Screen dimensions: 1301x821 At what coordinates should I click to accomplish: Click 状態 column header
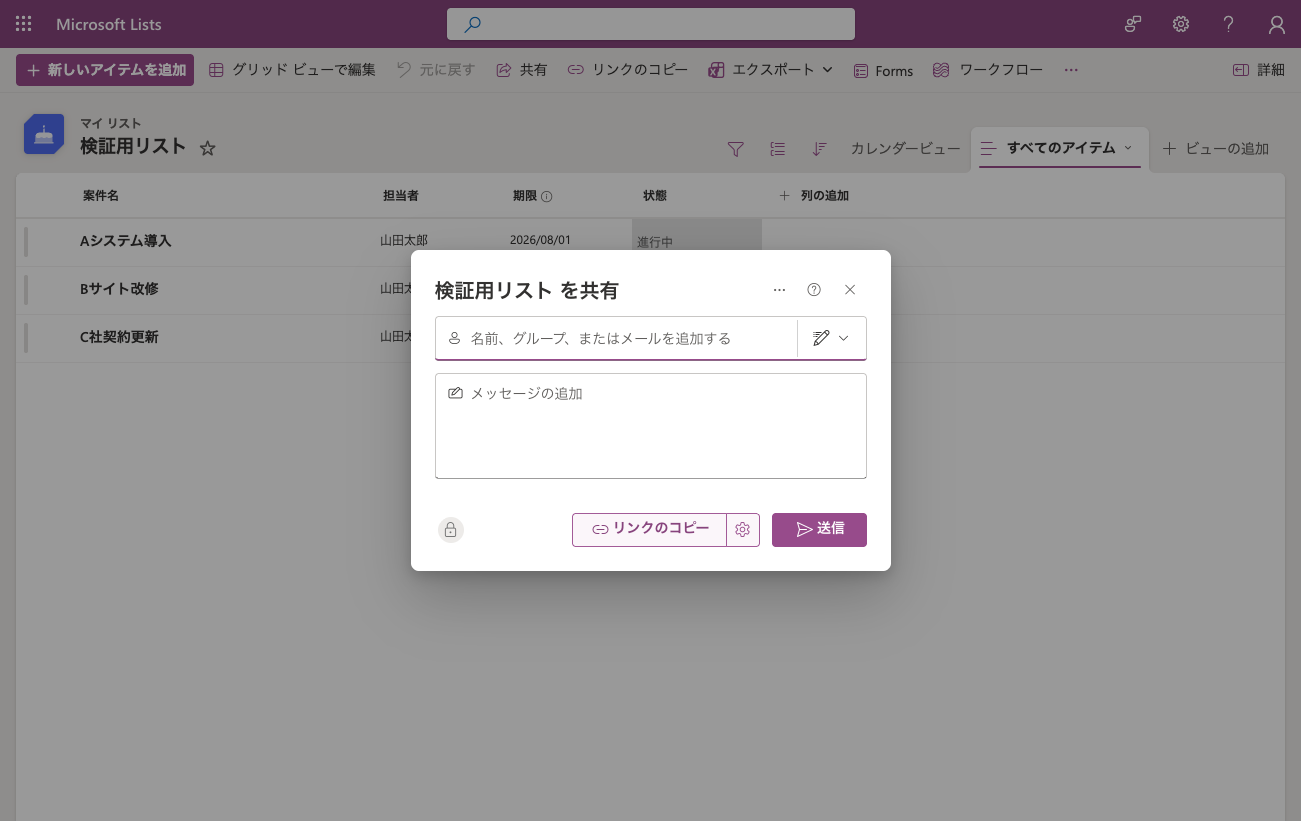pyautogui.click(x=655, y=196)
